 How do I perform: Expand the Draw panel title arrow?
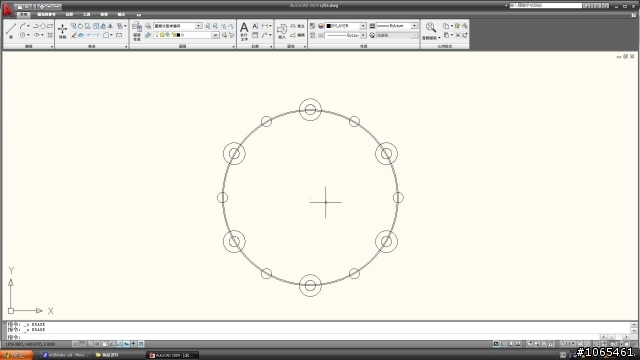click(x=52, y=47)
